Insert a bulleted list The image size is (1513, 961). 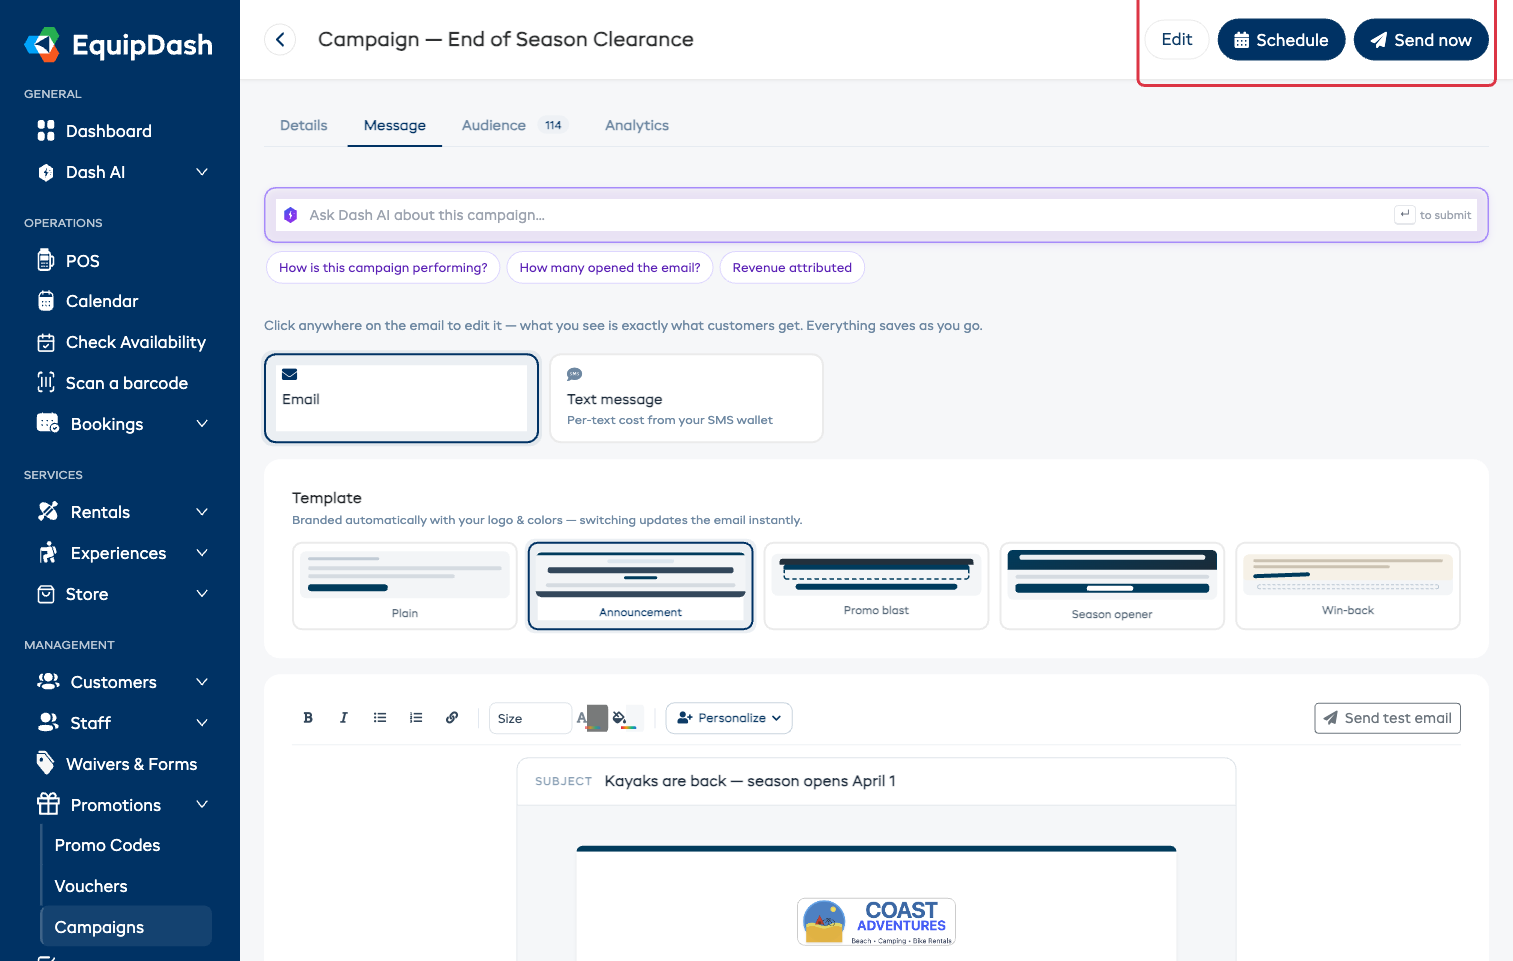380,718
